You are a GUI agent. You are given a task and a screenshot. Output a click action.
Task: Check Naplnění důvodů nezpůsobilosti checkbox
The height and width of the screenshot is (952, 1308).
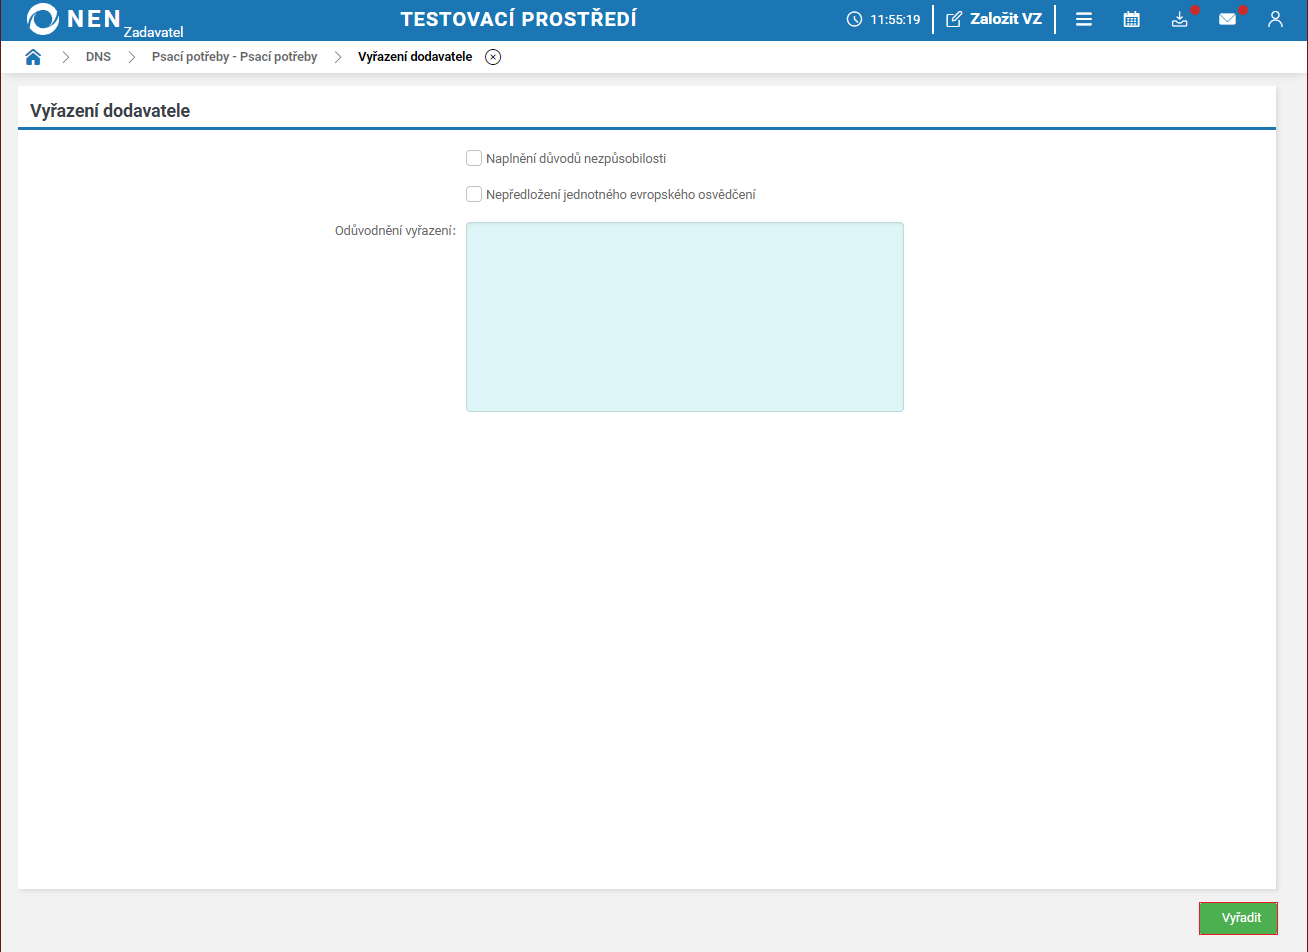click(474, 158)
